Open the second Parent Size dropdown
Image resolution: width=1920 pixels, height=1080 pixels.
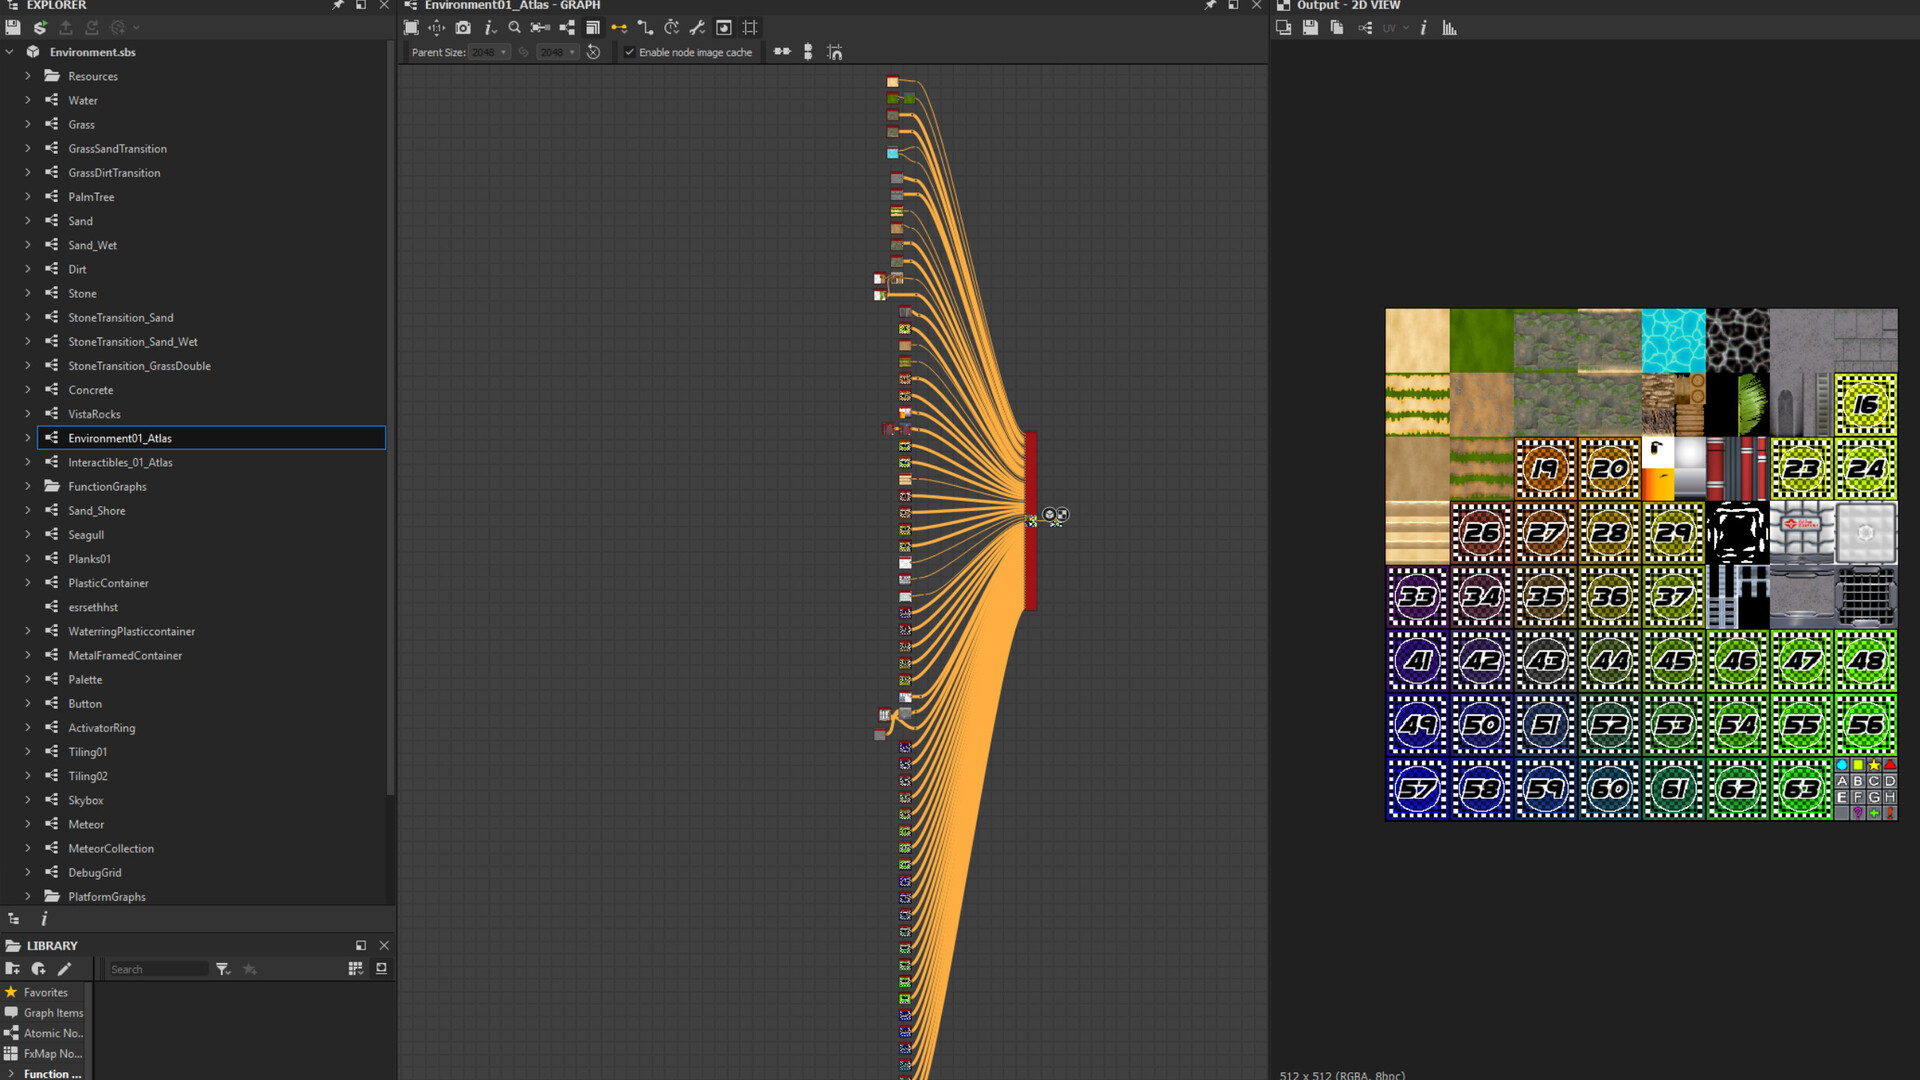(557, 52)
